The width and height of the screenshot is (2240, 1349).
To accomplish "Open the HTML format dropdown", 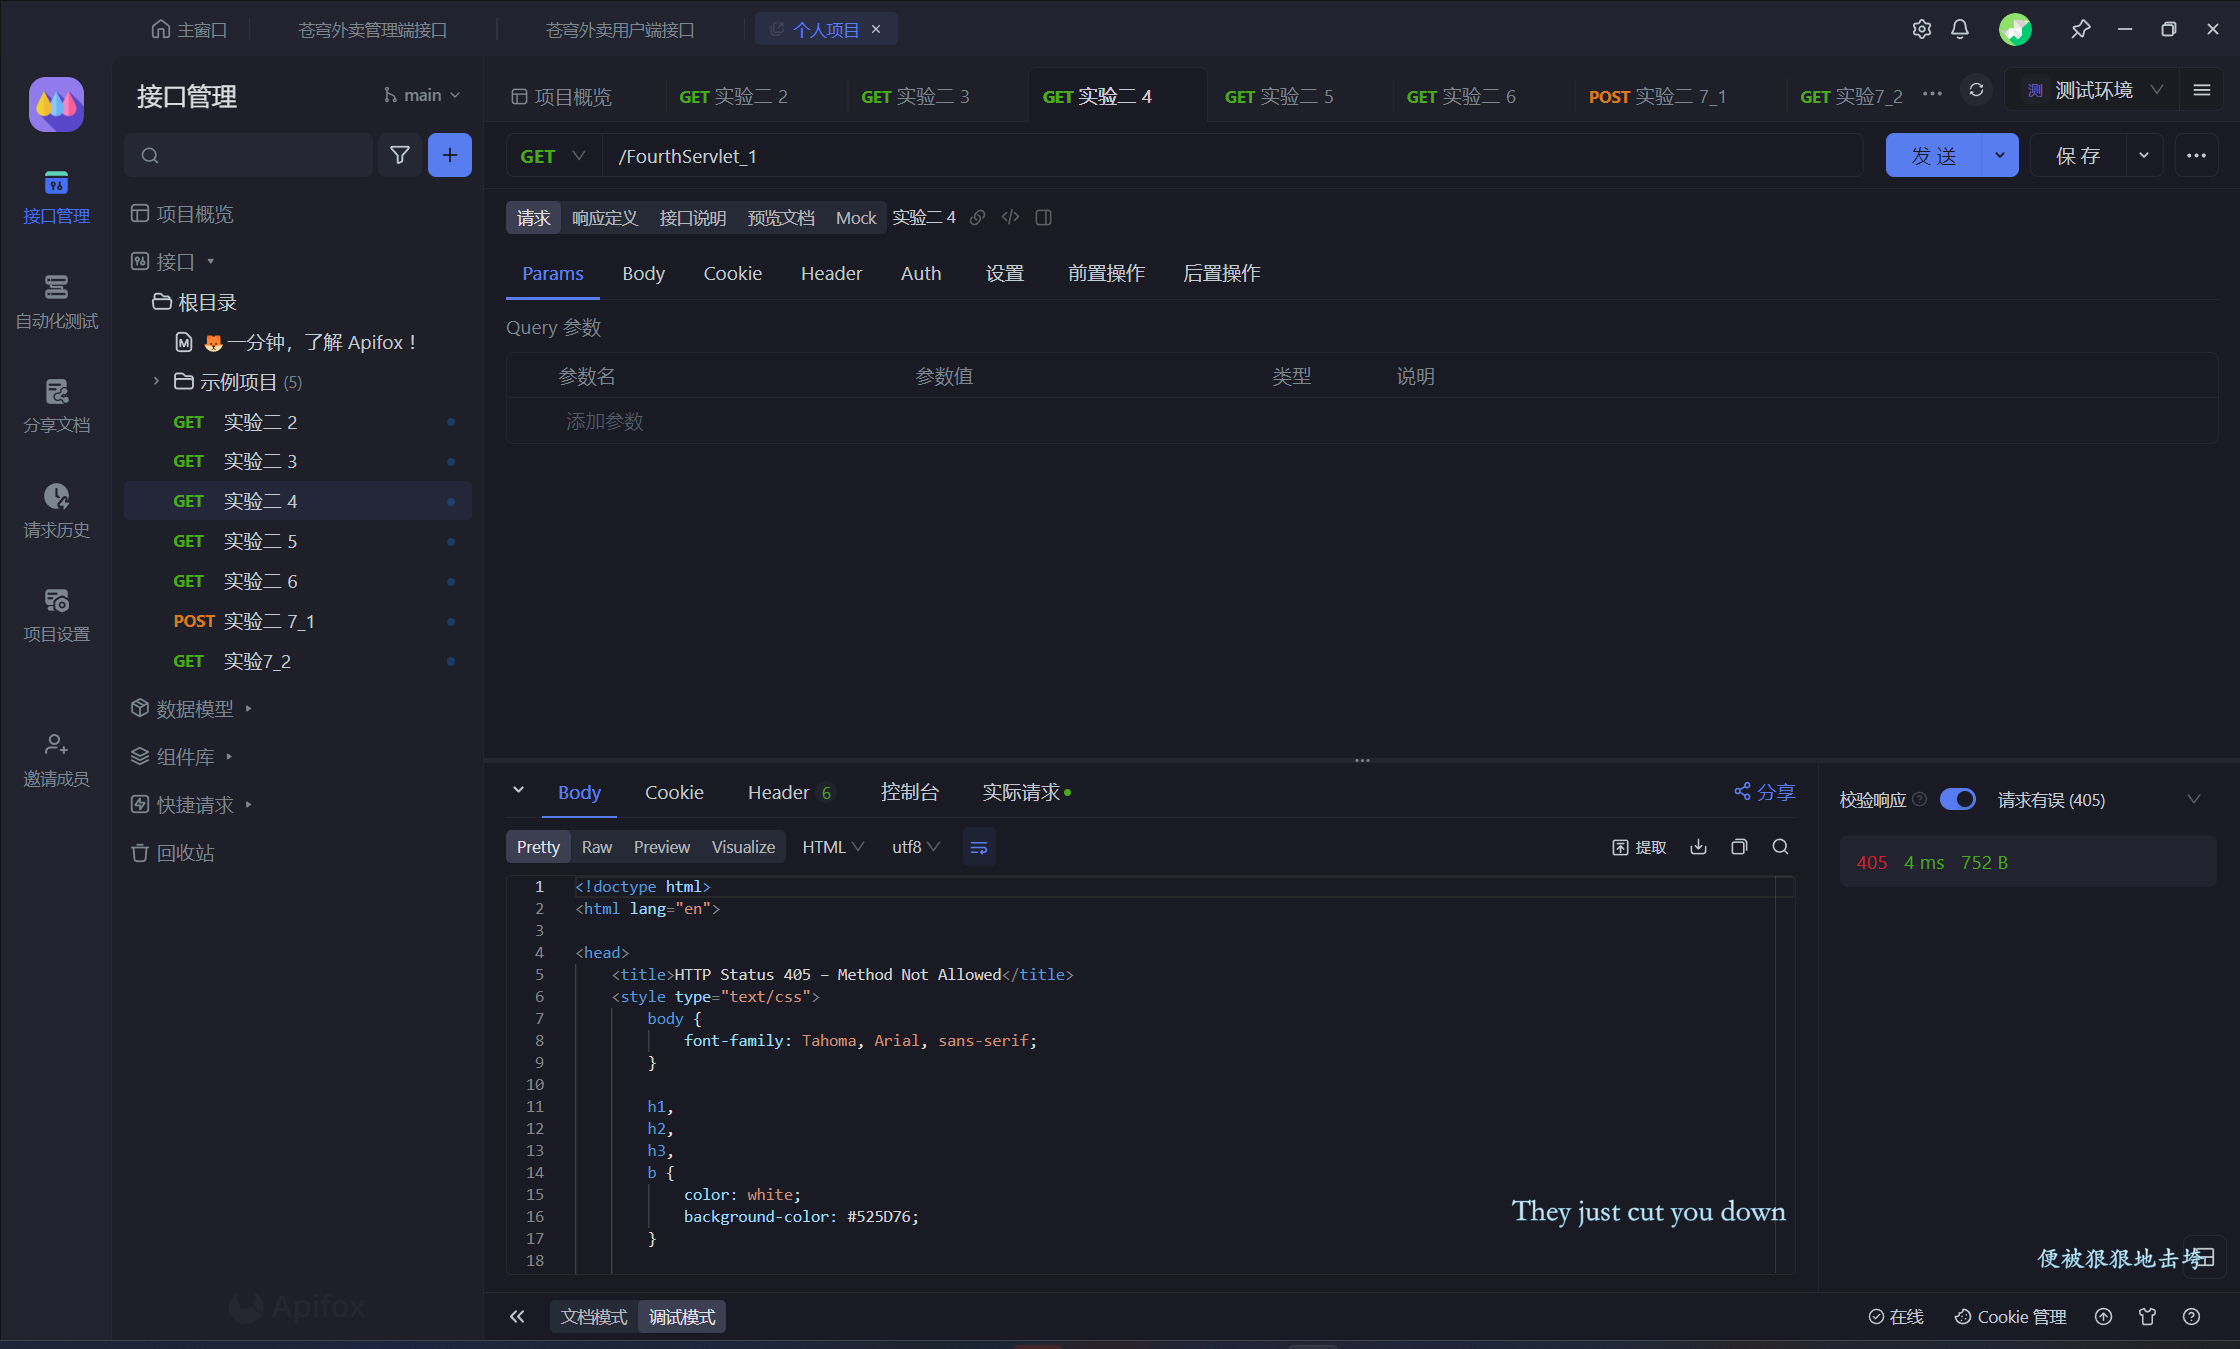I will (833, 847).
